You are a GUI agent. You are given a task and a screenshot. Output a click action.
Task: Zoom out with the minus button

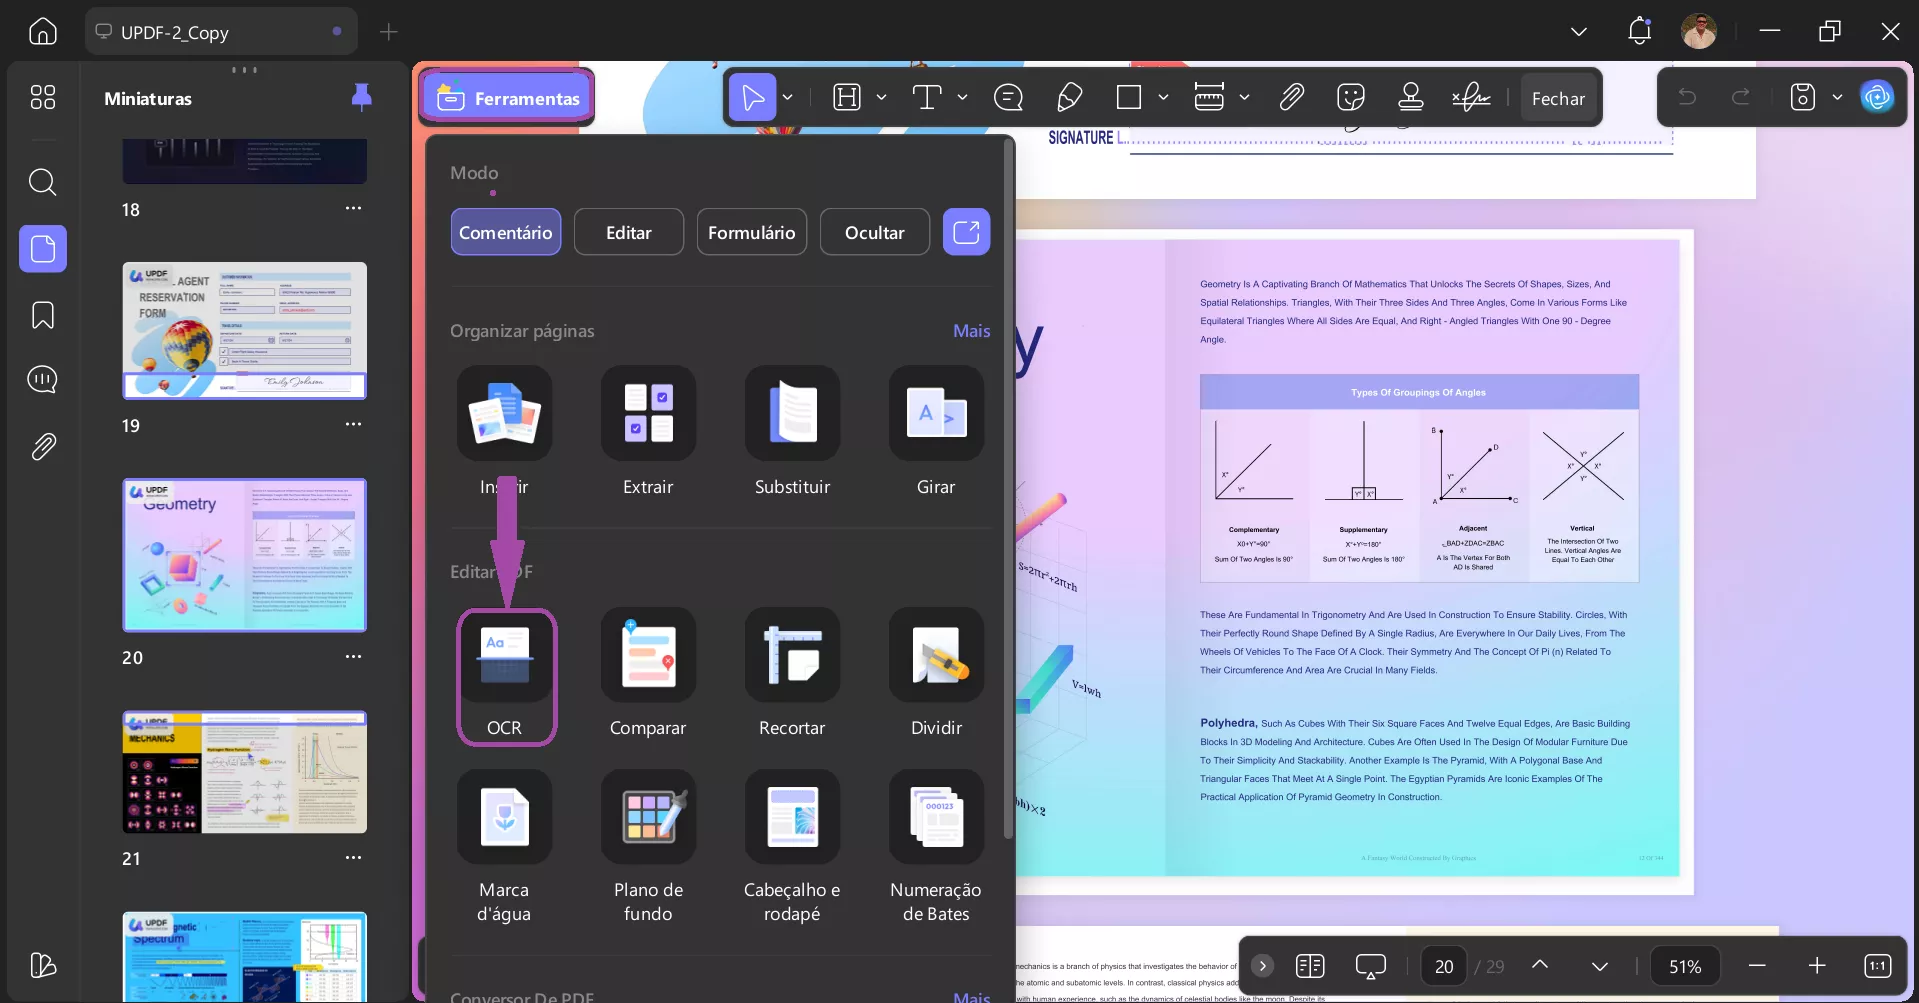(x=1757, y=966)
